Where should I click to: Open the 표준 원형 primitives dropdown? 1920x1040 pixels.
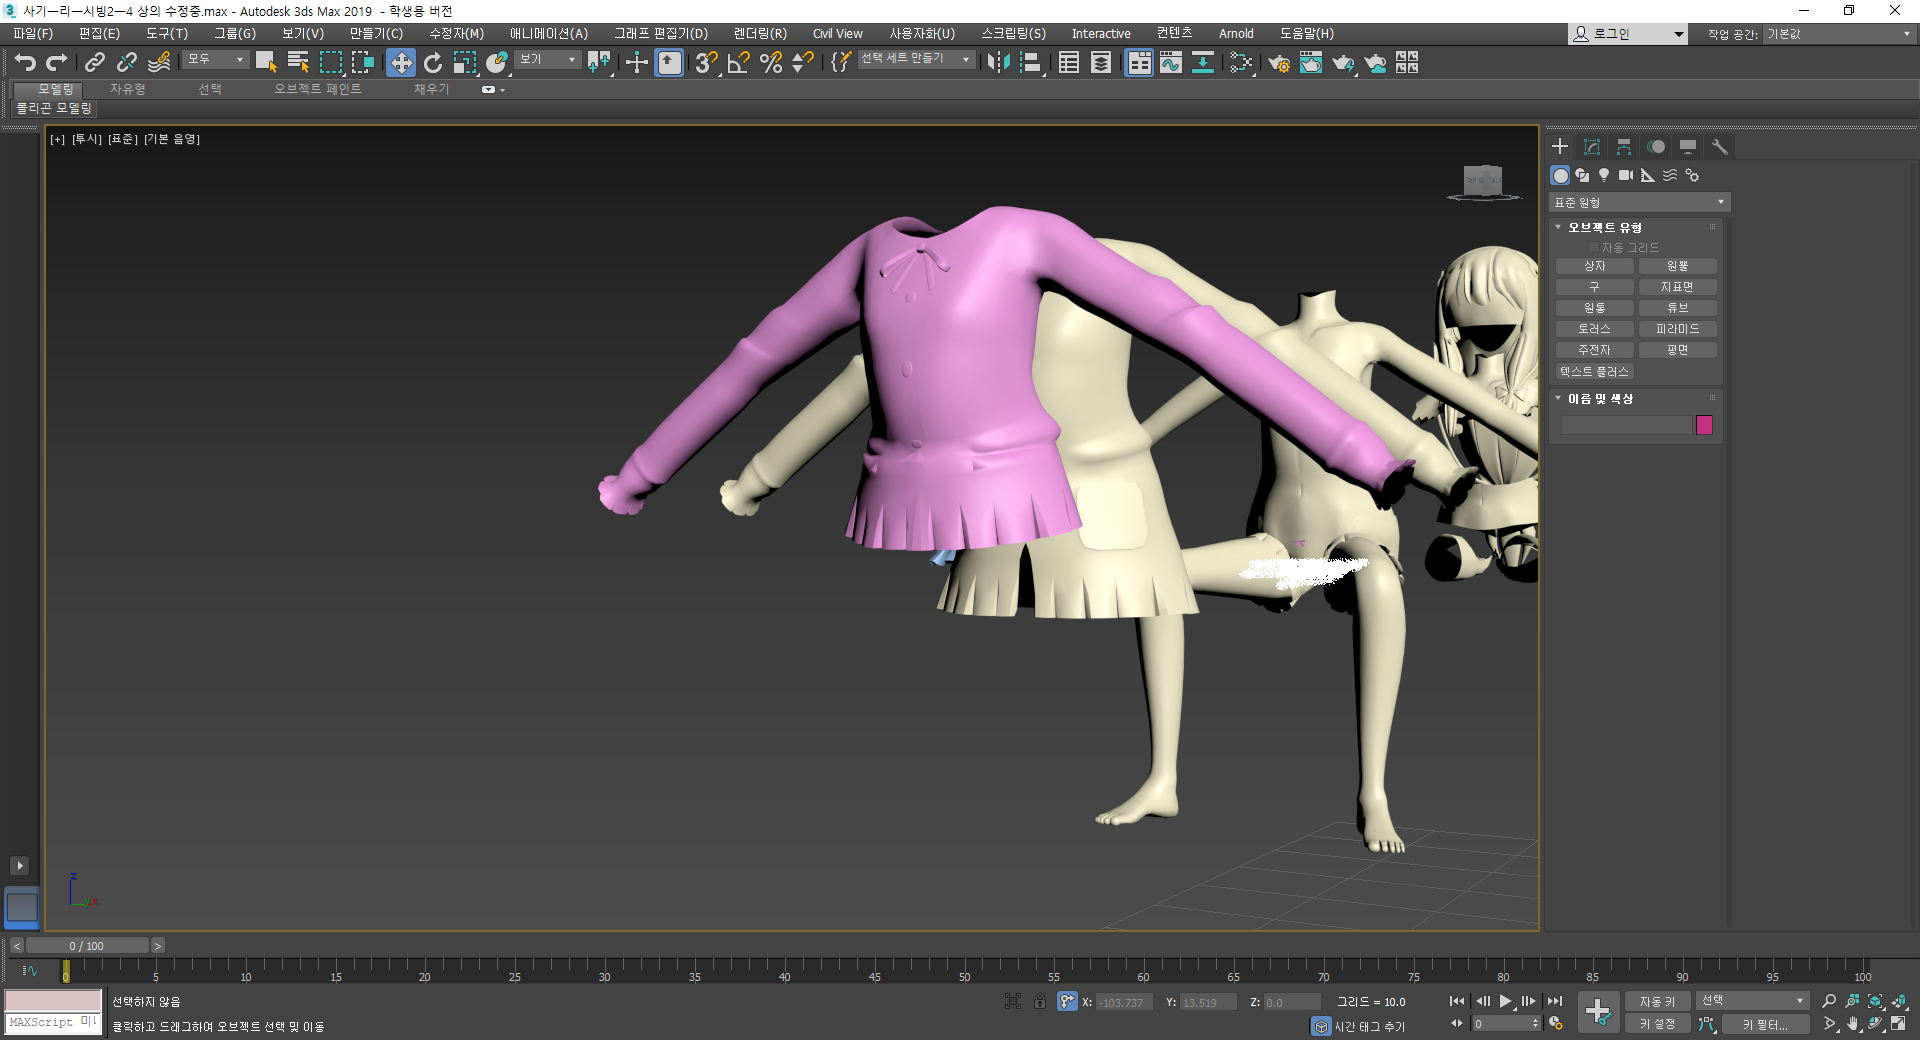tap(1640, 203)
